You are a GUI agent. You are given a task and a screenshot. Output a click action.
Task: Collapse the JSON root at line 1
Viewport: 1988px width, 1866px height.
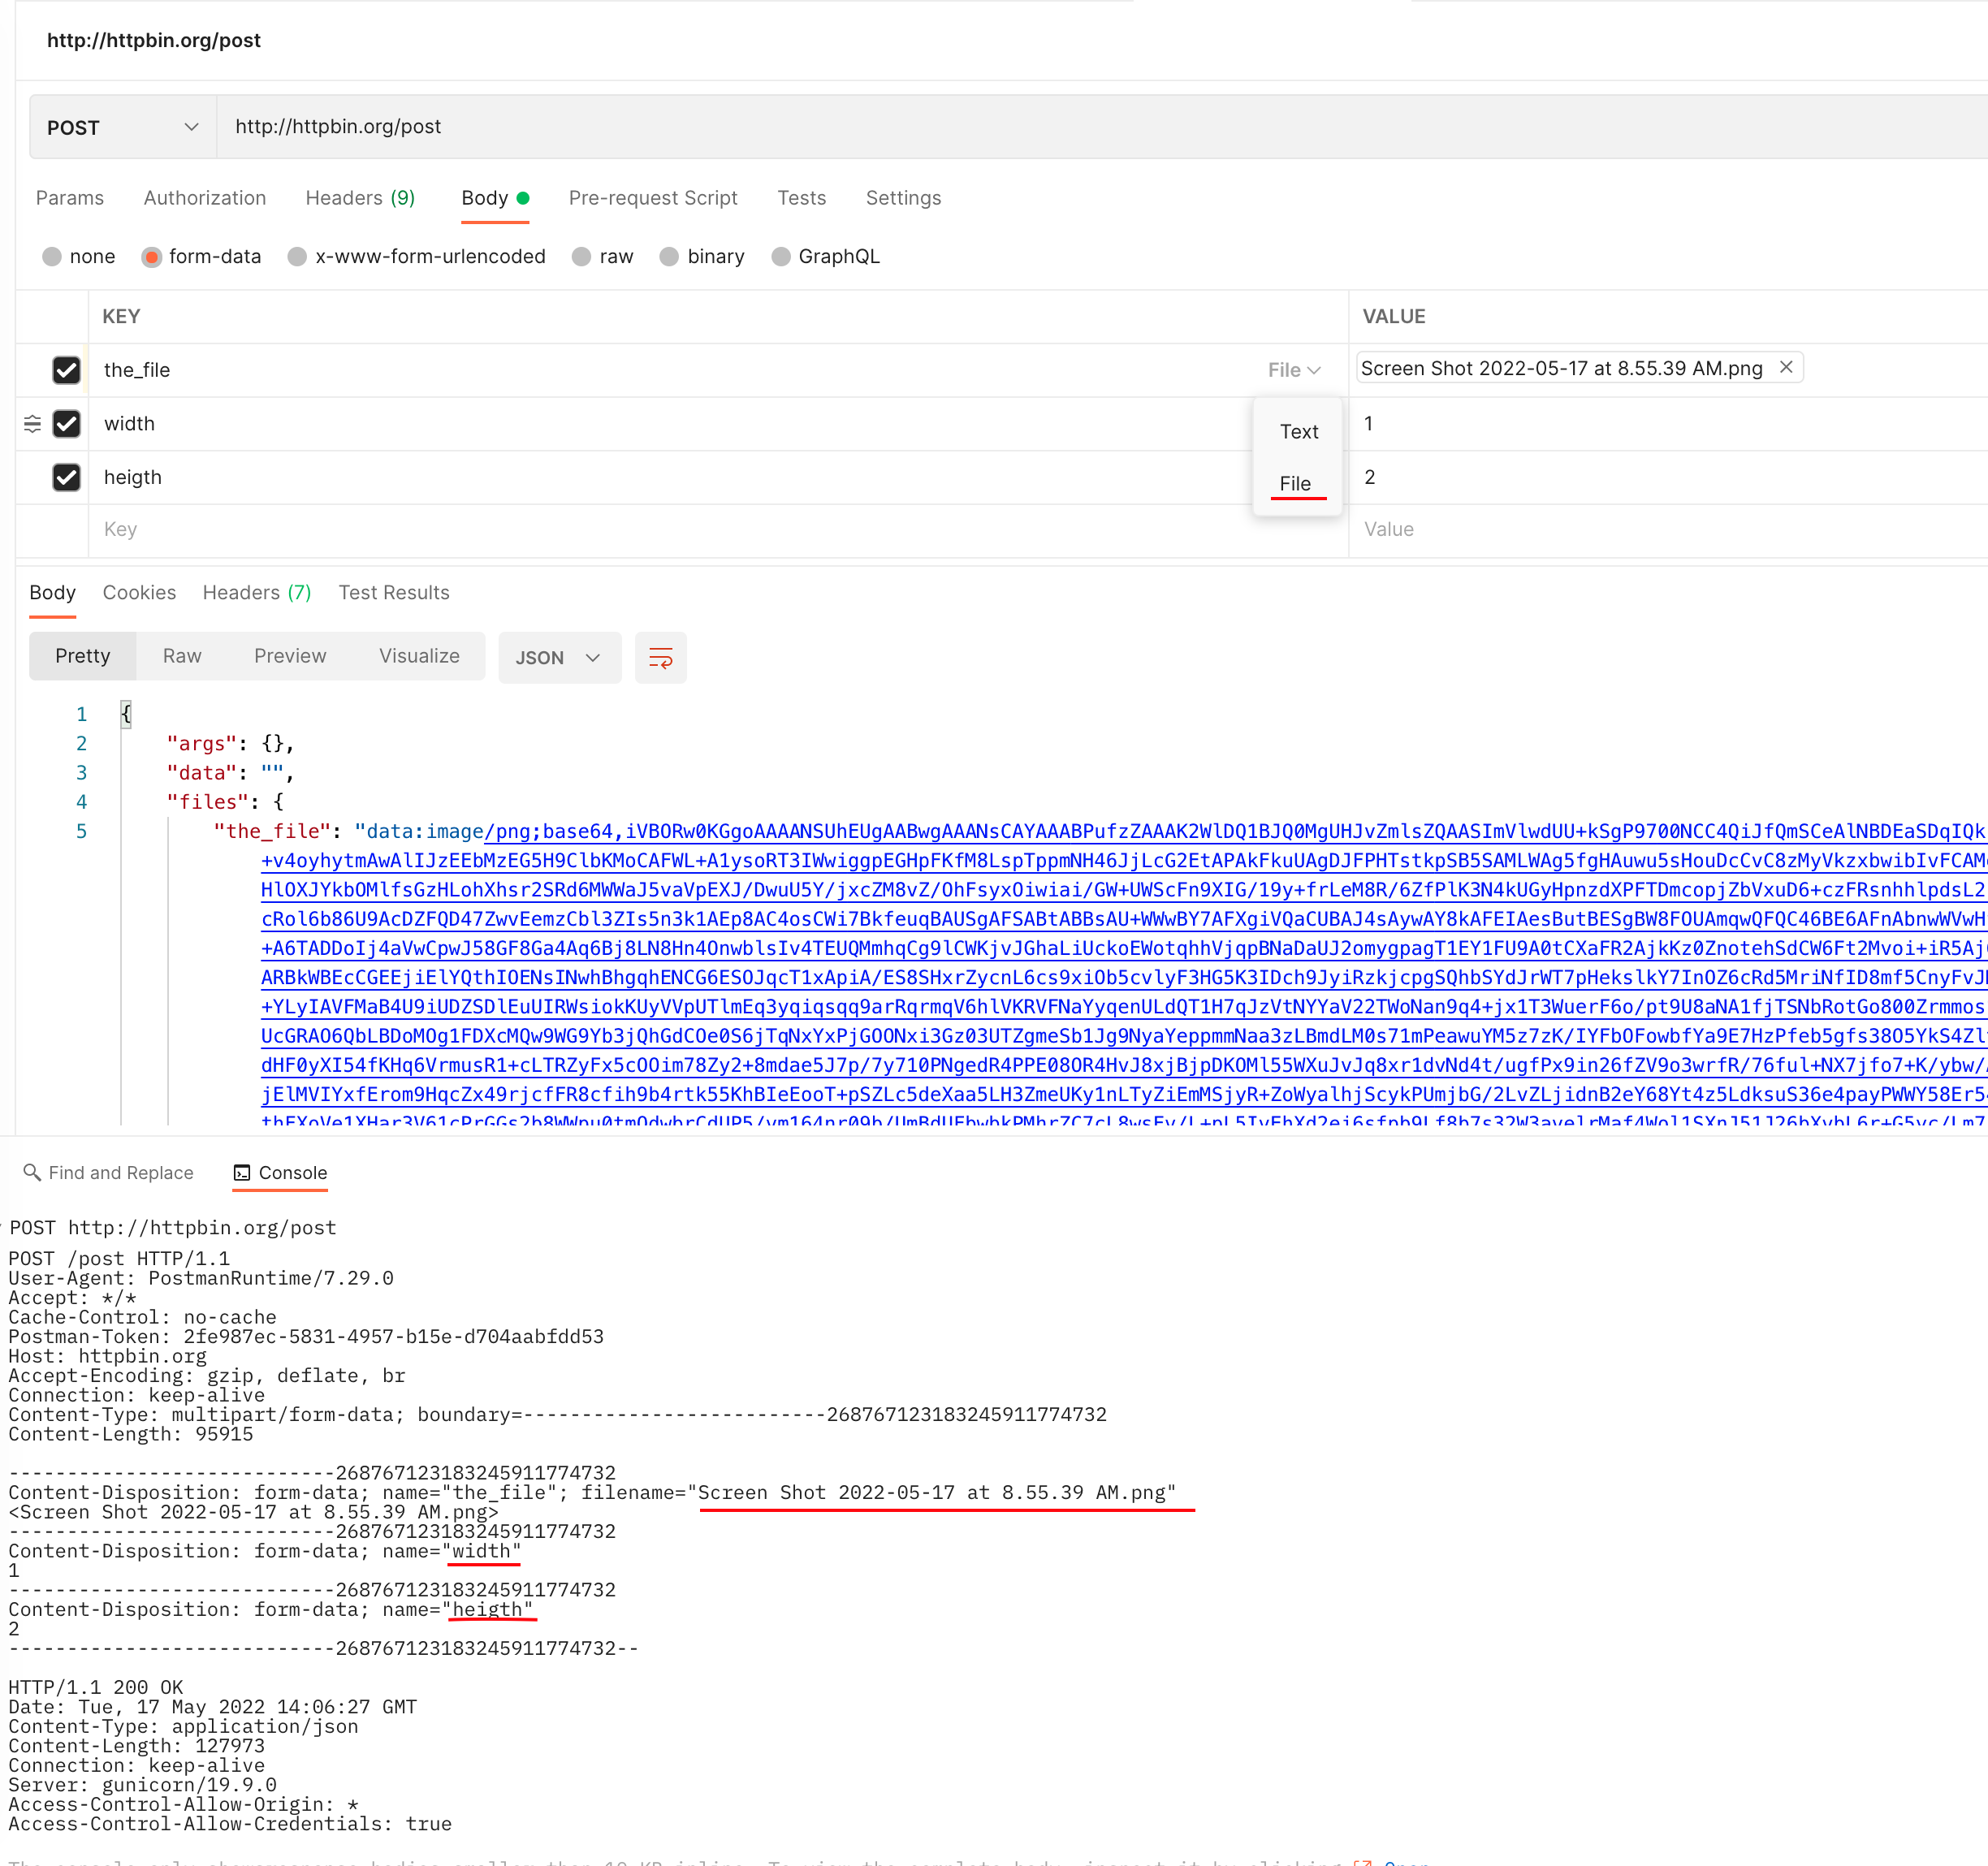click(x=126, y=714)
